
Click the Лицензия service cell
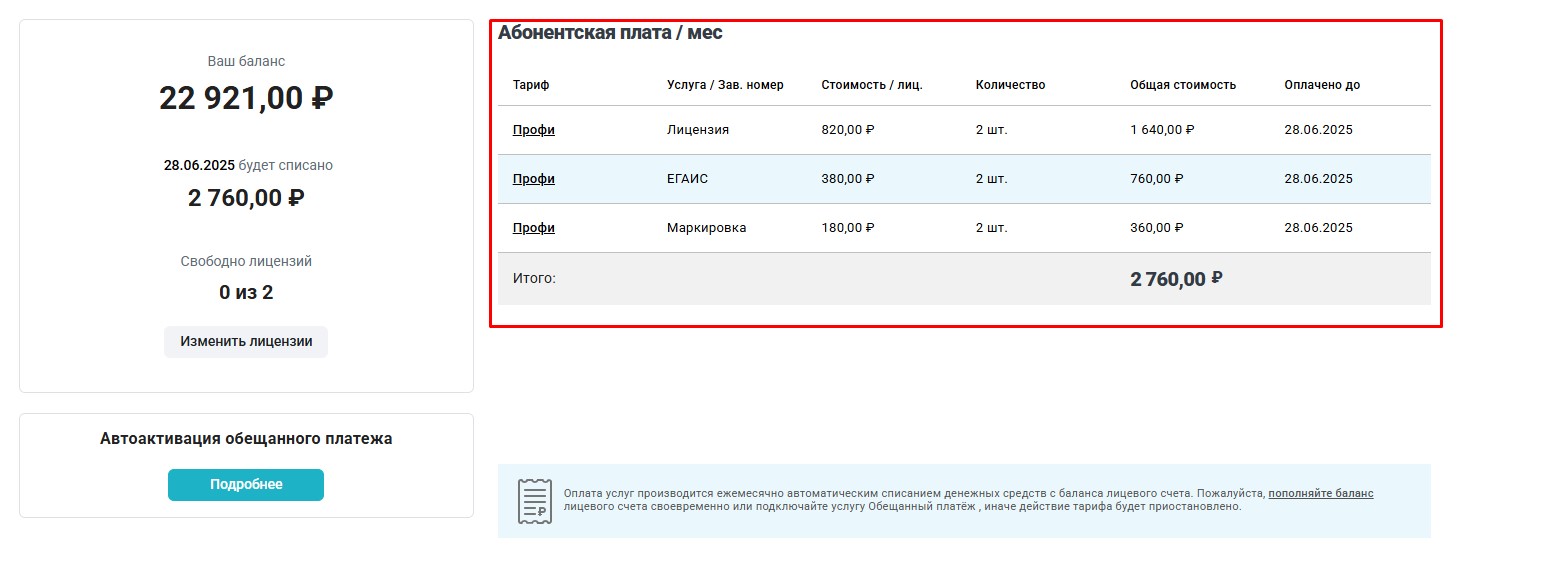click(x=698, y=130)
